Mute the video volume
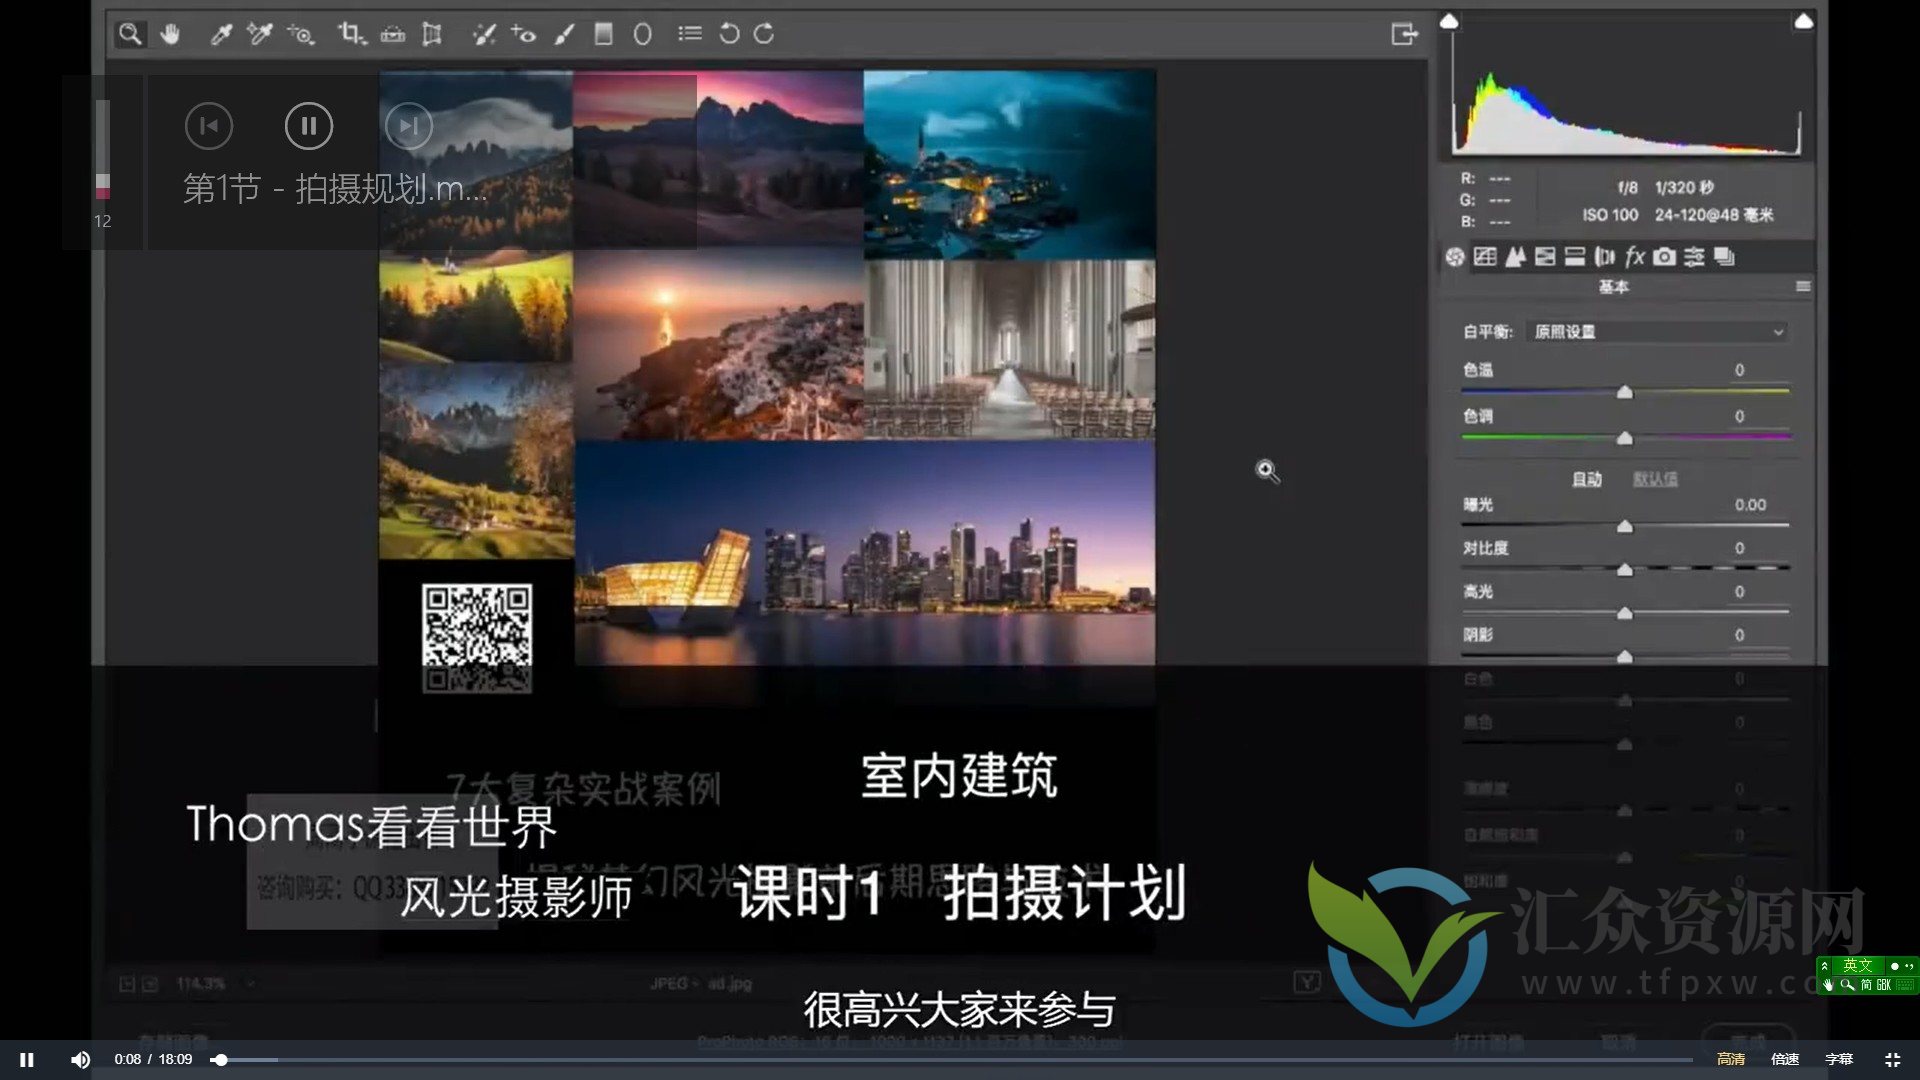The image size is (1920, 1080). click(x=80, y=1060)
